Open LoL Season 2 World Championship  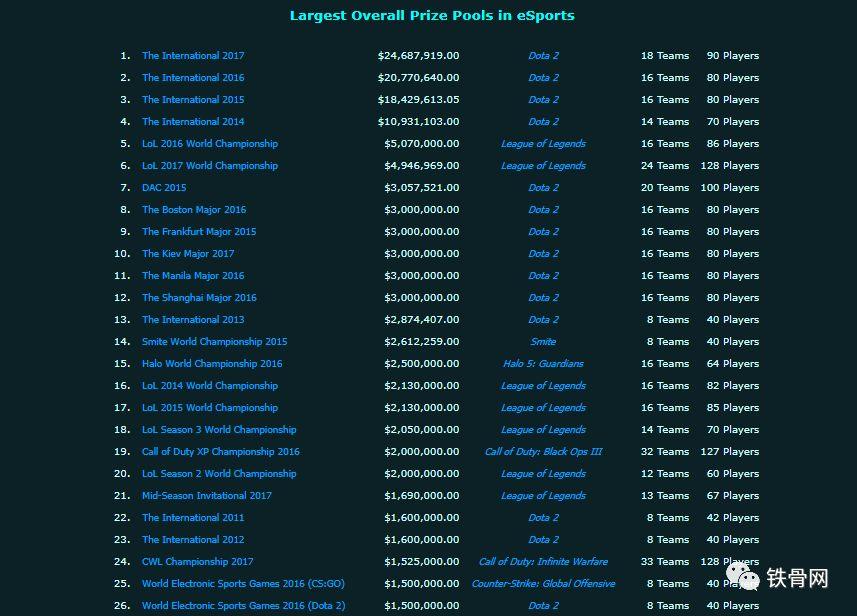(x=219, y=473)
